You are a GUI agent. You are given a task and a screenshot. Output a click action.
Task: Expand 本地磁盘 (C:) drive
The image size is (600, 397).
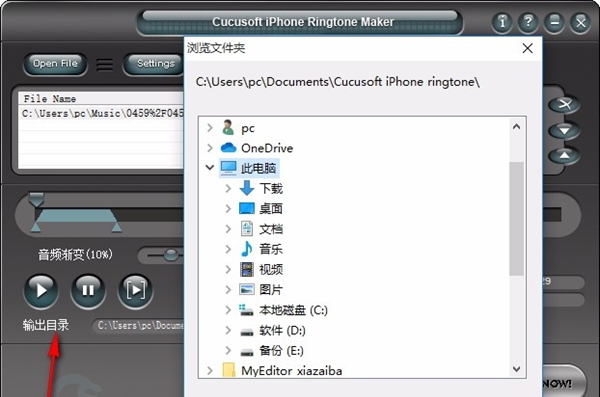[x=228, y=310]
